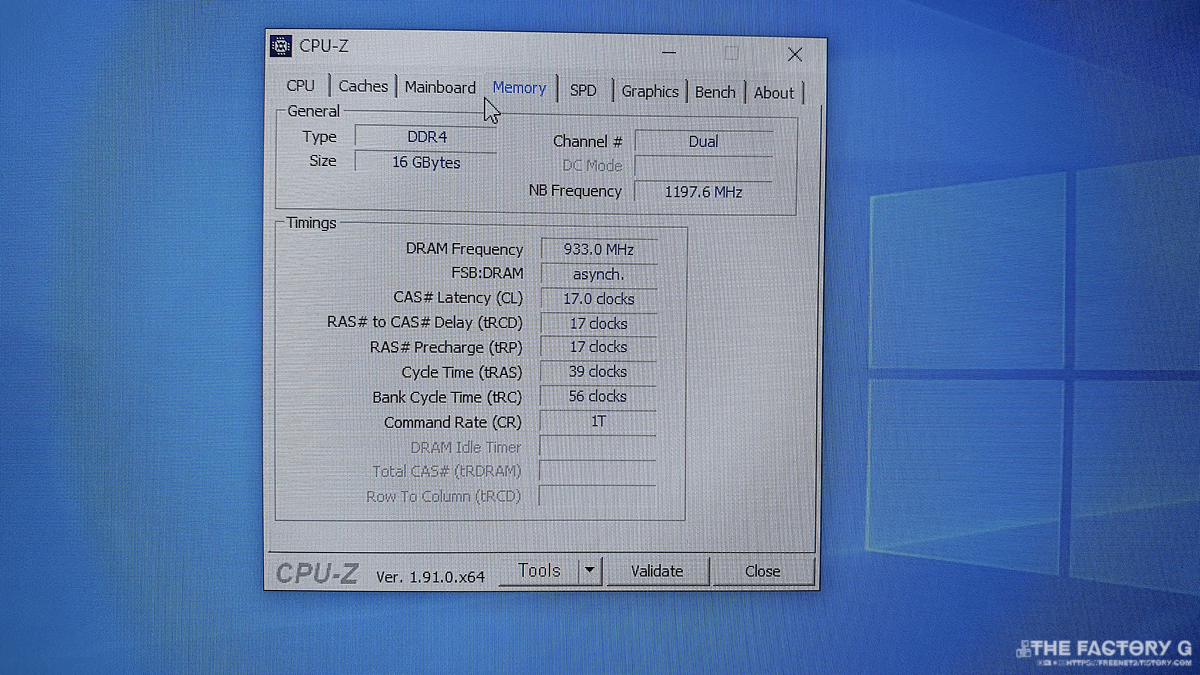Image resolution: width=1200 pixels, height=675 pixels.
Task: Click the DDR4 memory type field
Action: click(x=426, y=137)
